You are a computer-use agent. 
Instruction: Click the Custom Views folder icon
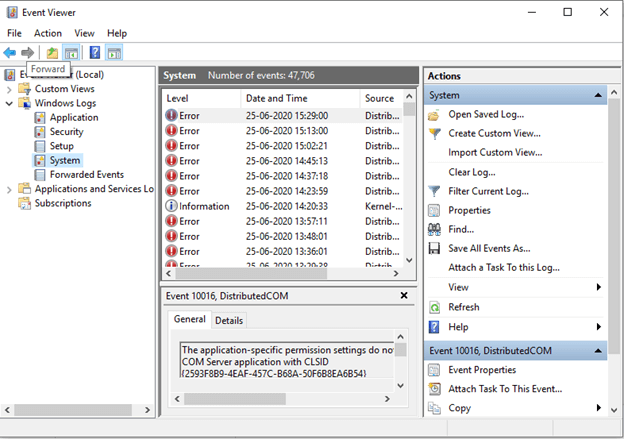pyautogui.click(x=25, y=89)
